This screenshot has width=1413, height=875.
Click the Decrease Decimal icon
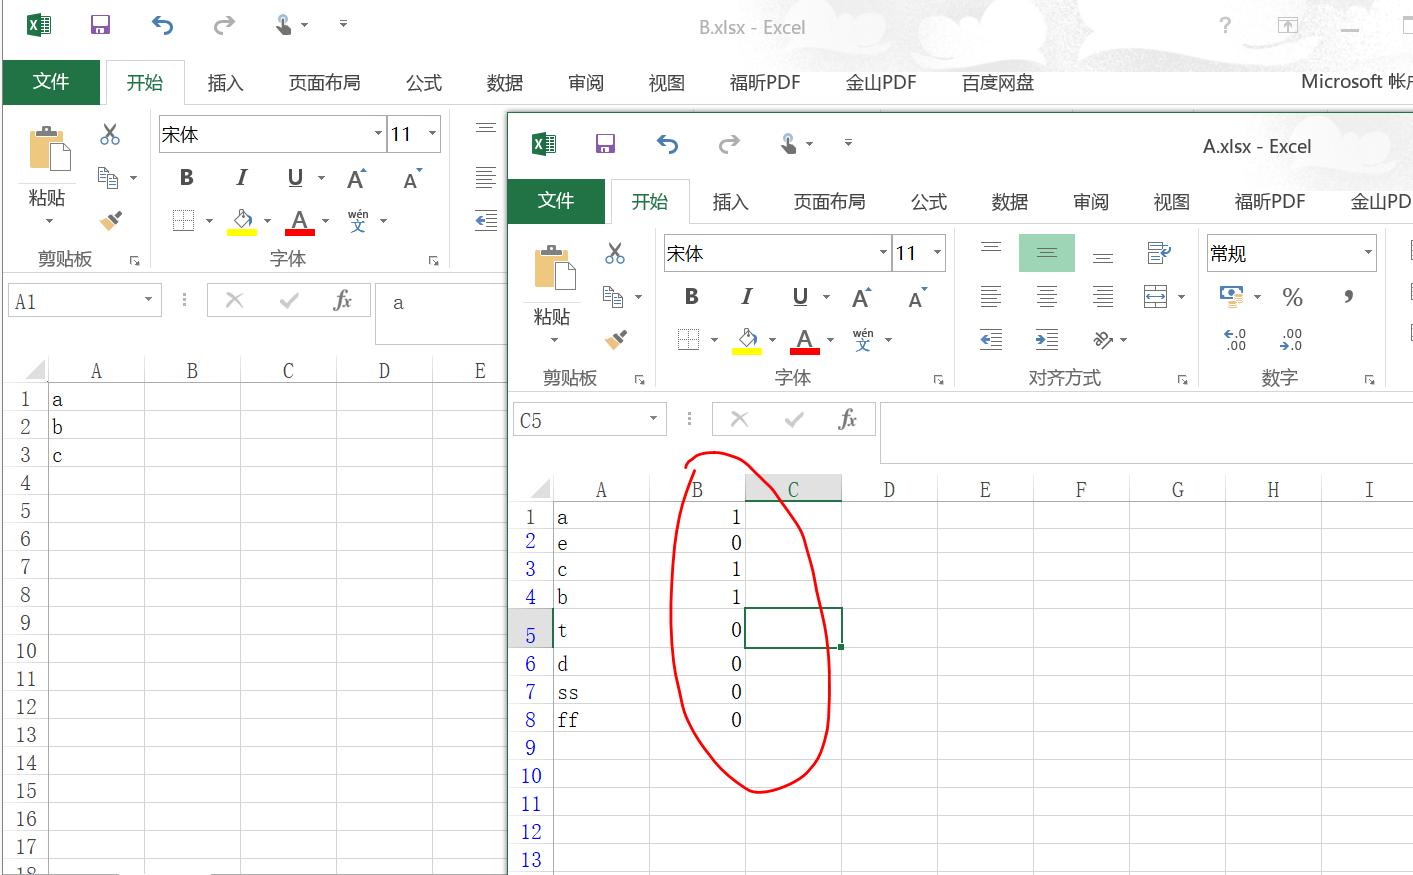pos(1290,340)
